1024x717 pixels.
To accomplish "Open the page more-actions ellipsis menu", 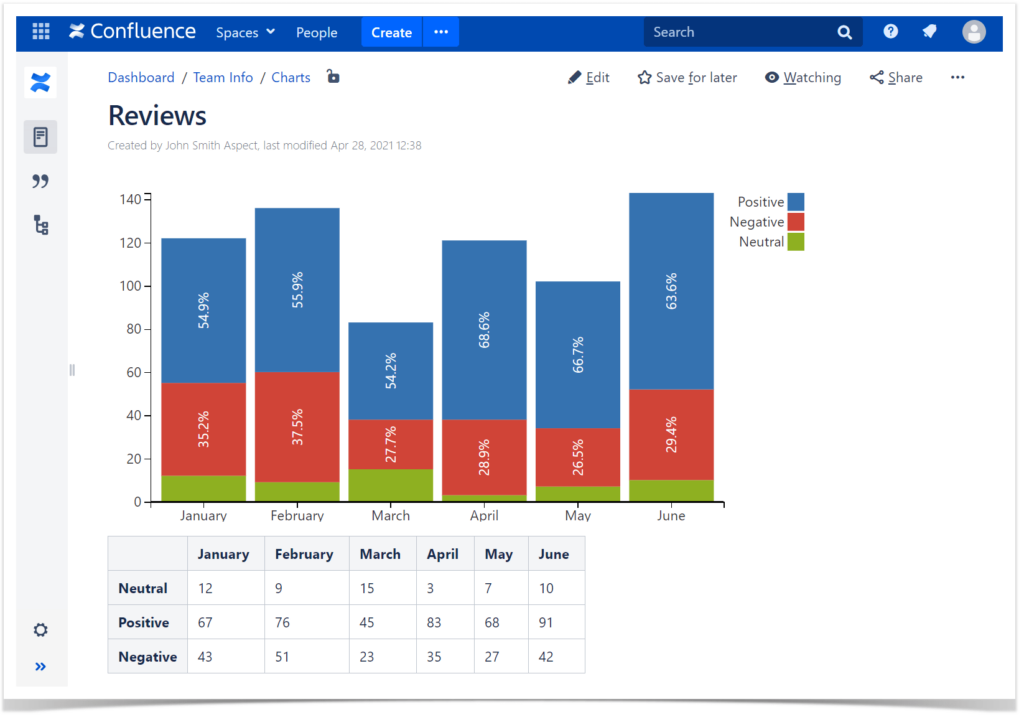I will 957,77.
